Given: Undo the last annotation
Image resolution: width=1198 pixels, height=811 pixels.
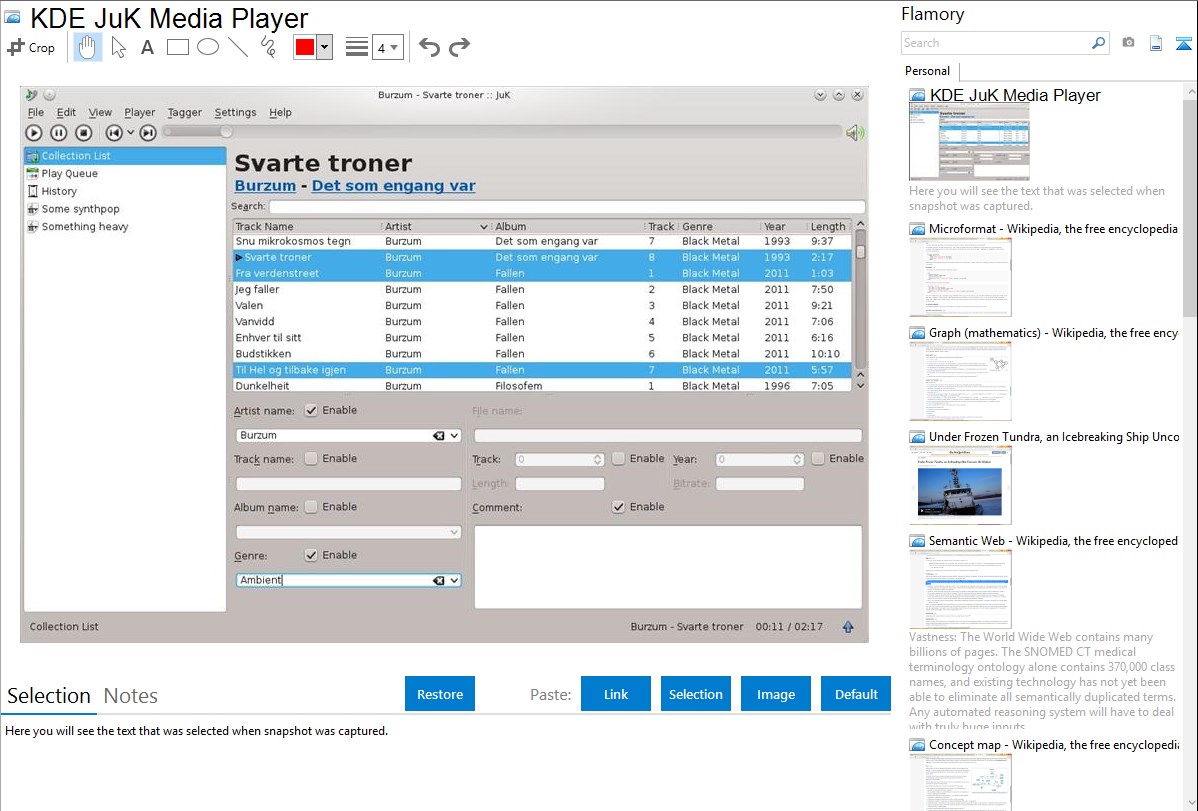Looking at the screenshot, I should coord(429,47).
